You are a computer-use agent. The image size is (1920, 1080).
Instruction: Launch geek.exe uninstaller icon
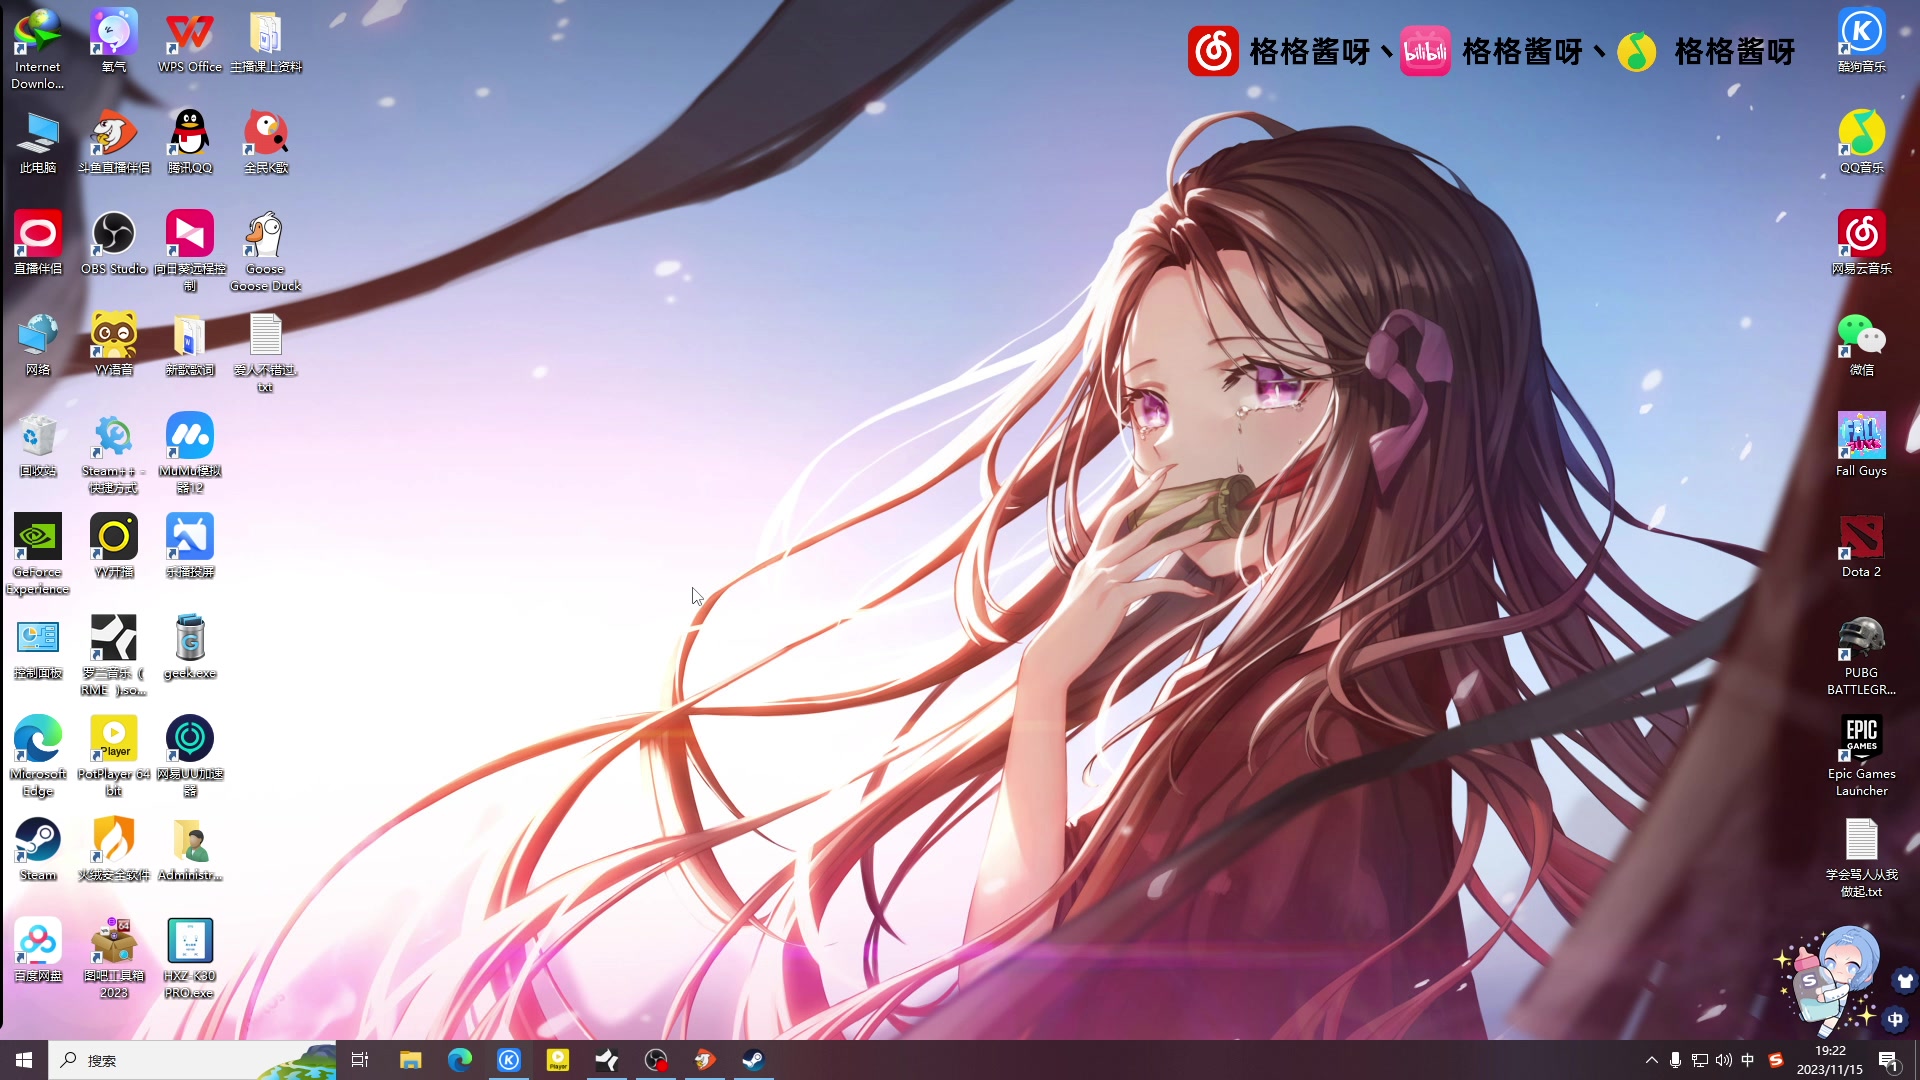(x=190, y=646)
